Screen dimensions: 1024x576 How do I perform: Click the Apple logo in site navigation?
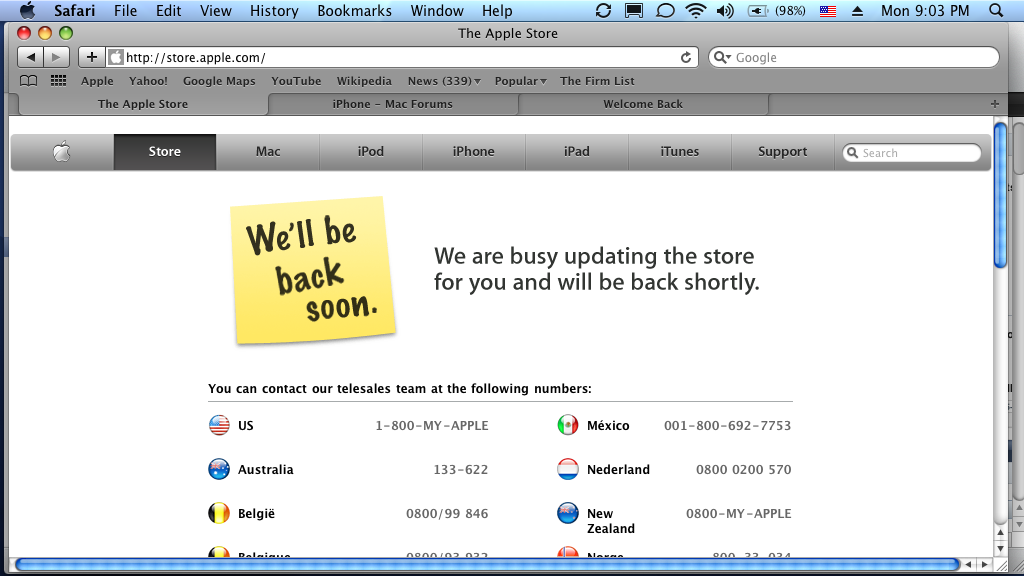(62, 152)
